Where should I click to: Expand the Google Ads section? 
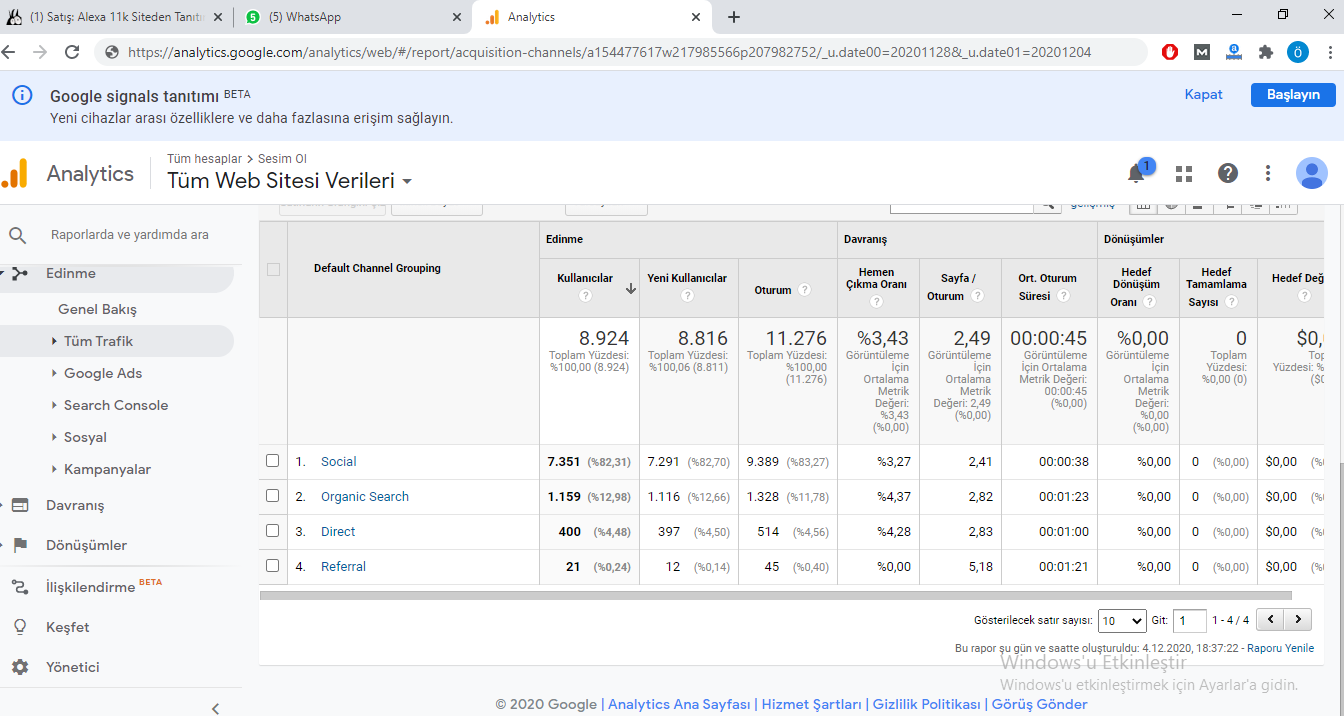(x=103, y=373)
